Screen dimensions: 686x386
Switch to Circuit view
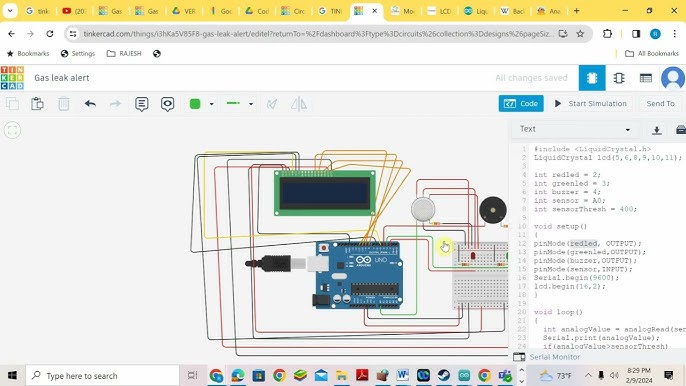[x=592, y=78]
